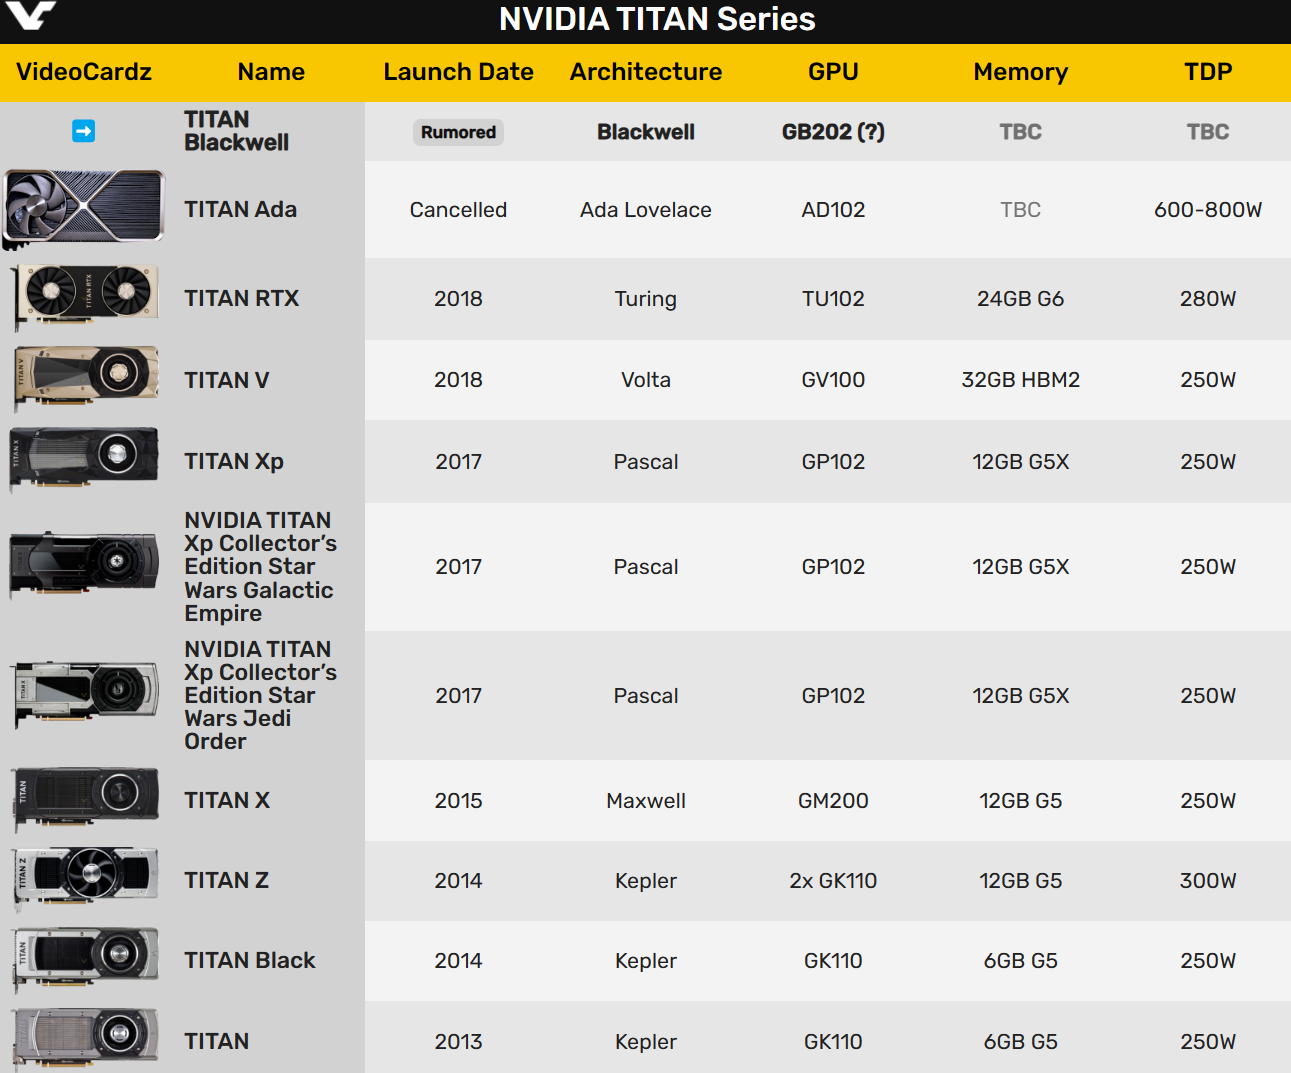Click the NVIDIA TITAN Series title

[x=657, y=19]
